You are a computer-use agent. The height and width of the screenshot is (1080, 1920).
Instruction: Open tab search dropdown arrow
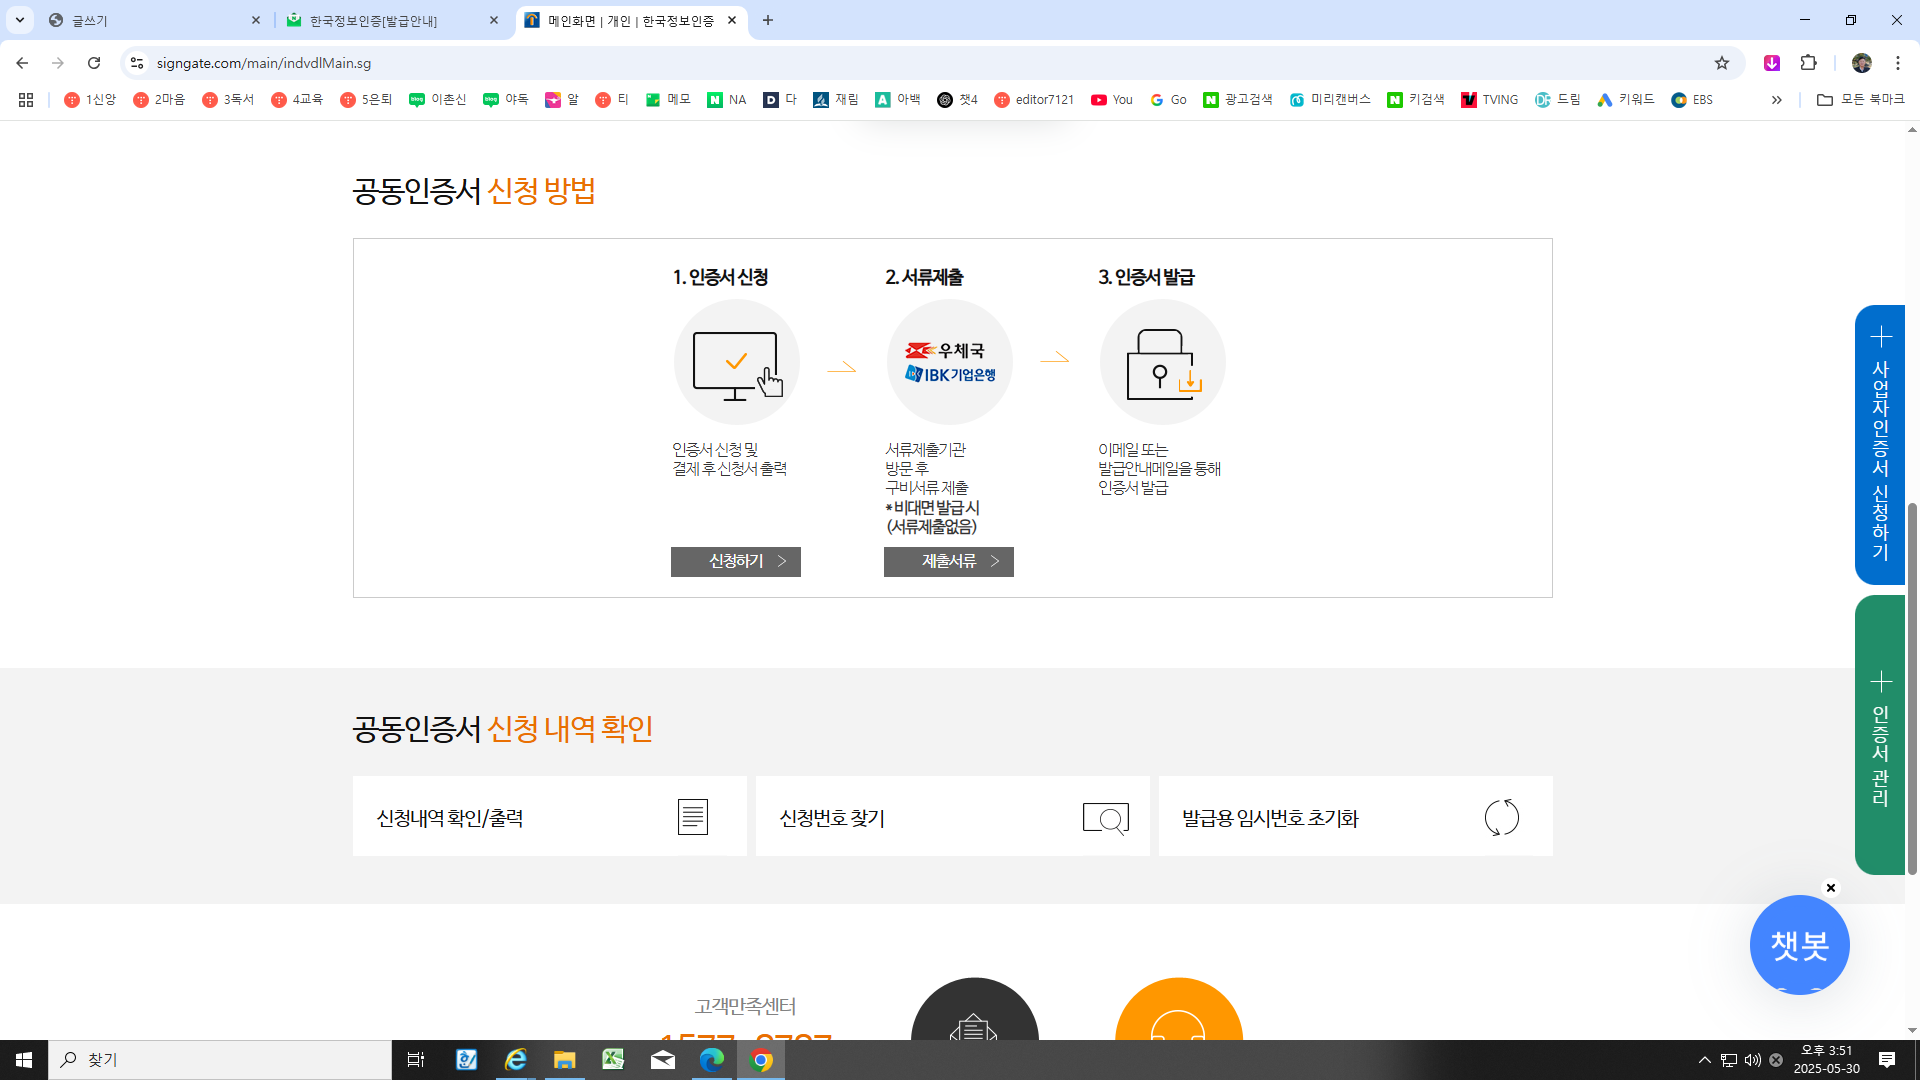coord(20,20)
